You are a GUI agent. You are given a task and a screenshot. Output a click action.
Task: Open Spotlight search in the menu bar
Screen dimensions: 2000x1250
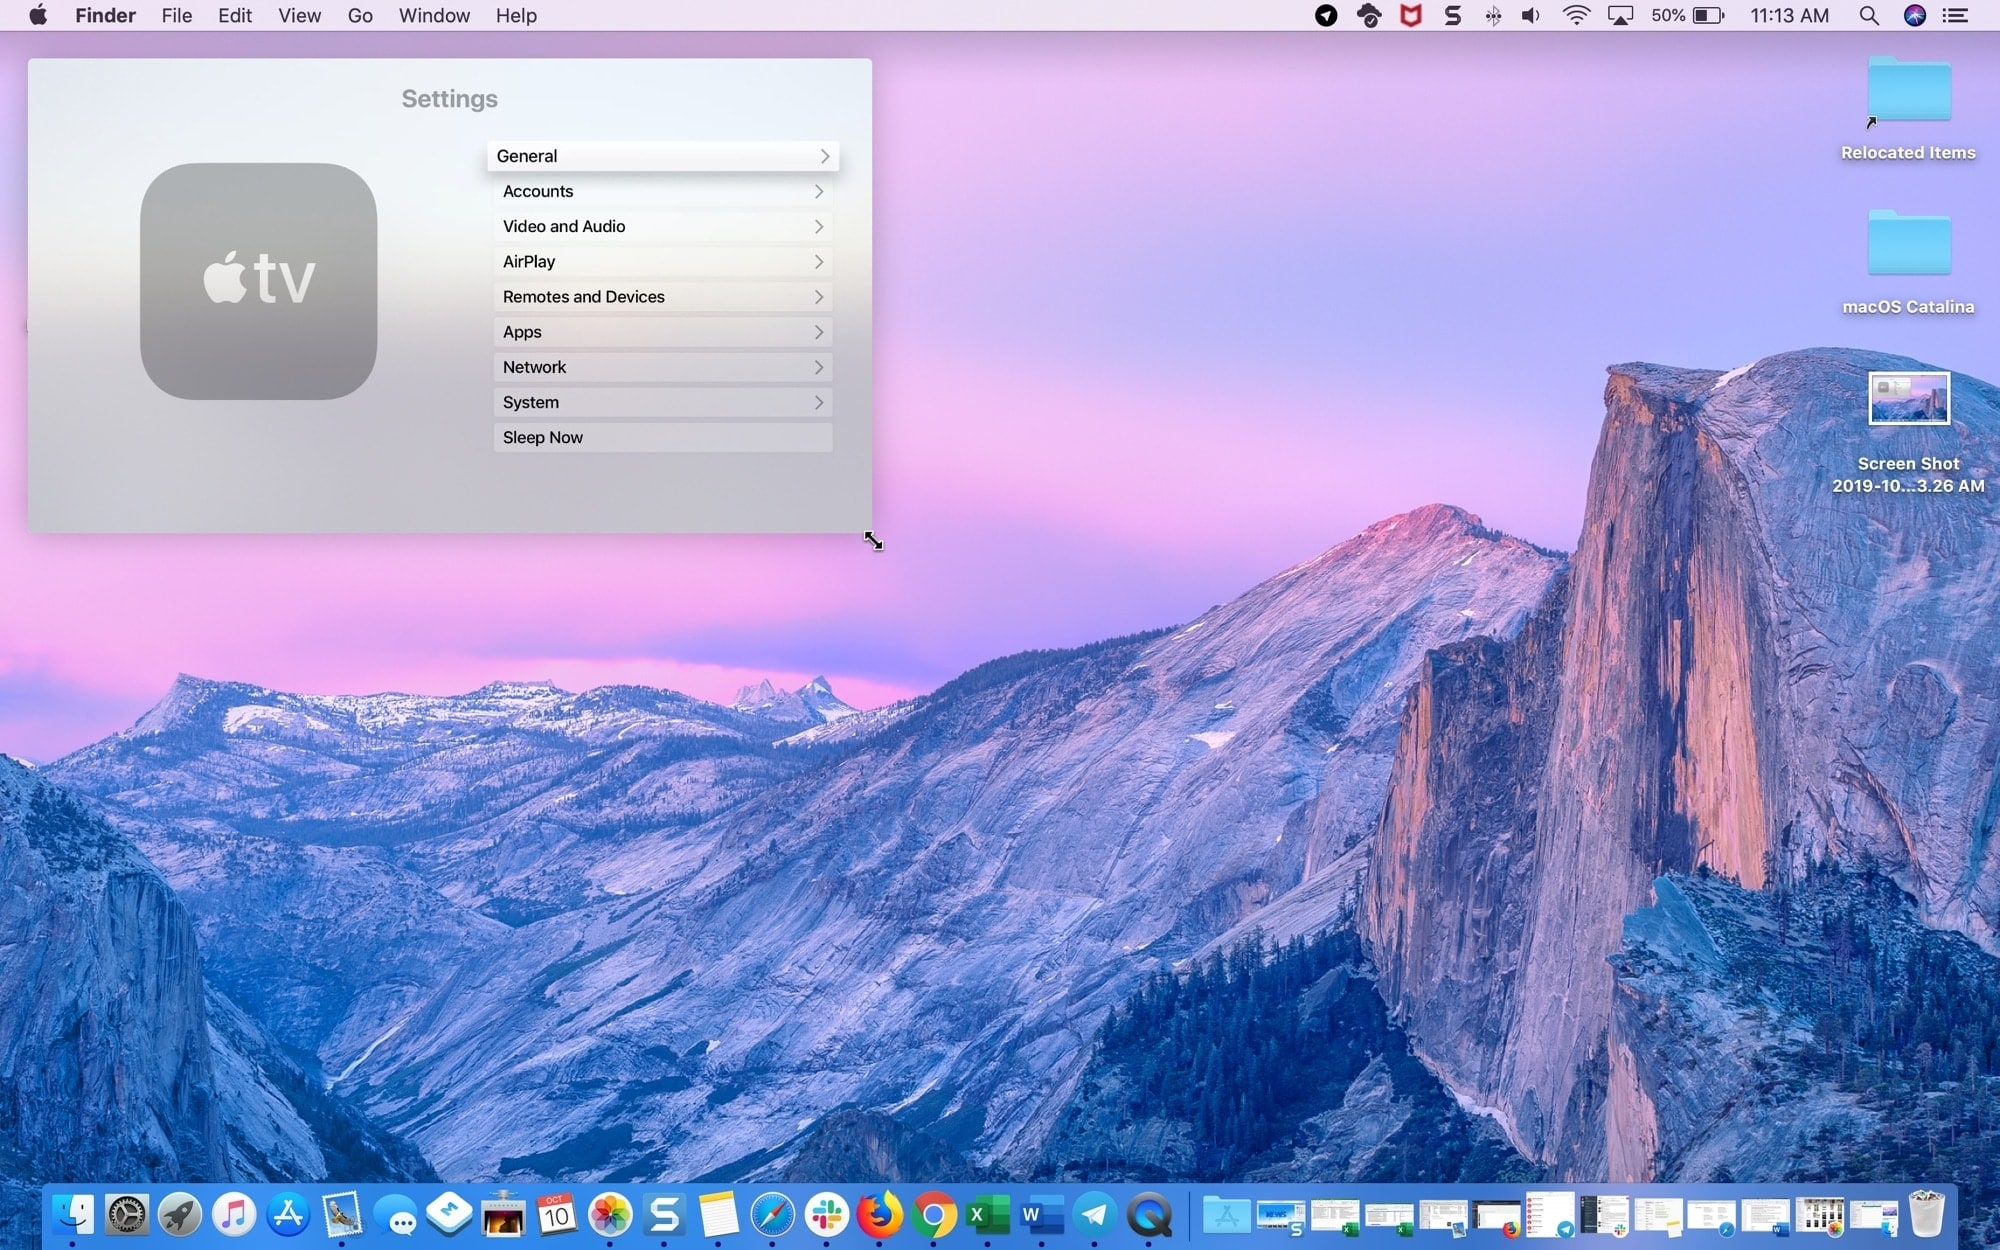click(1868, 15)
